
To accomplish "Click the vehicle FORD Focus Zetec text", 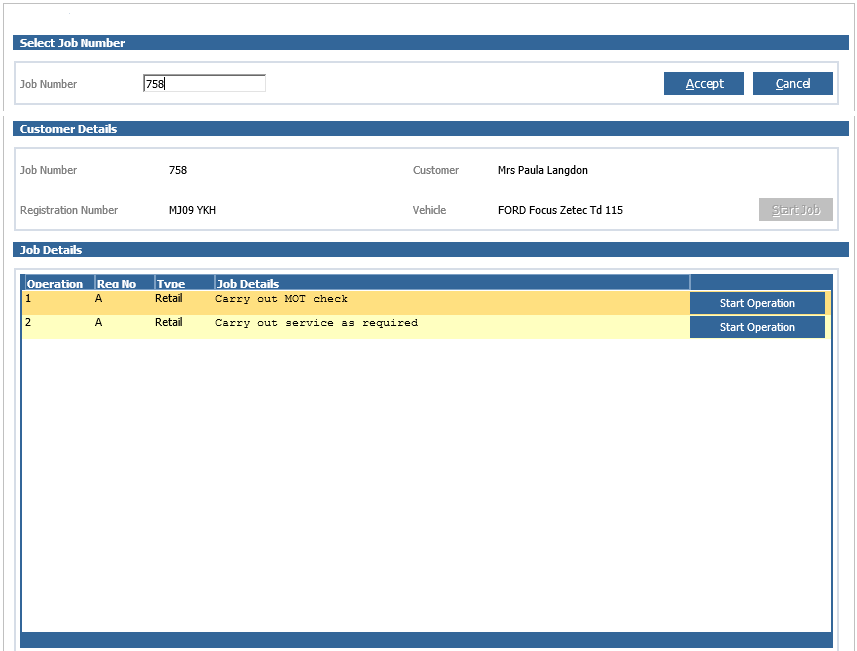I will tap(560, 210).
